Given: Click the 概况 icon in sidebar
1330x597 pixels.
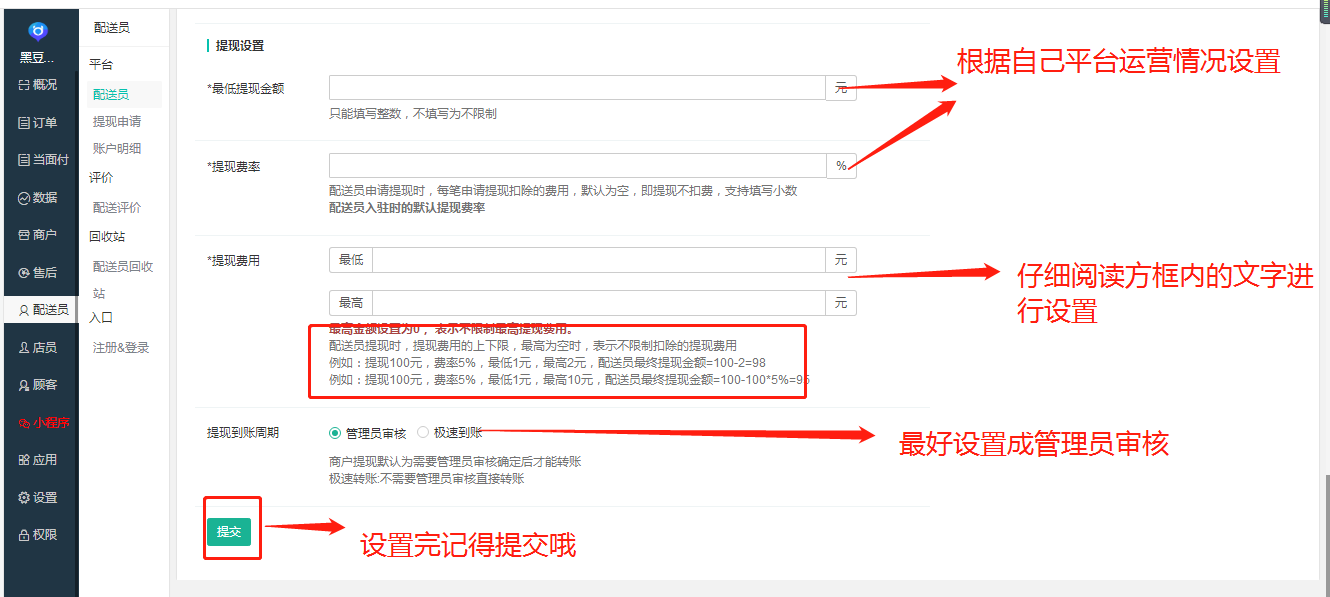Looking at the screenshot, I should (24, 85).
